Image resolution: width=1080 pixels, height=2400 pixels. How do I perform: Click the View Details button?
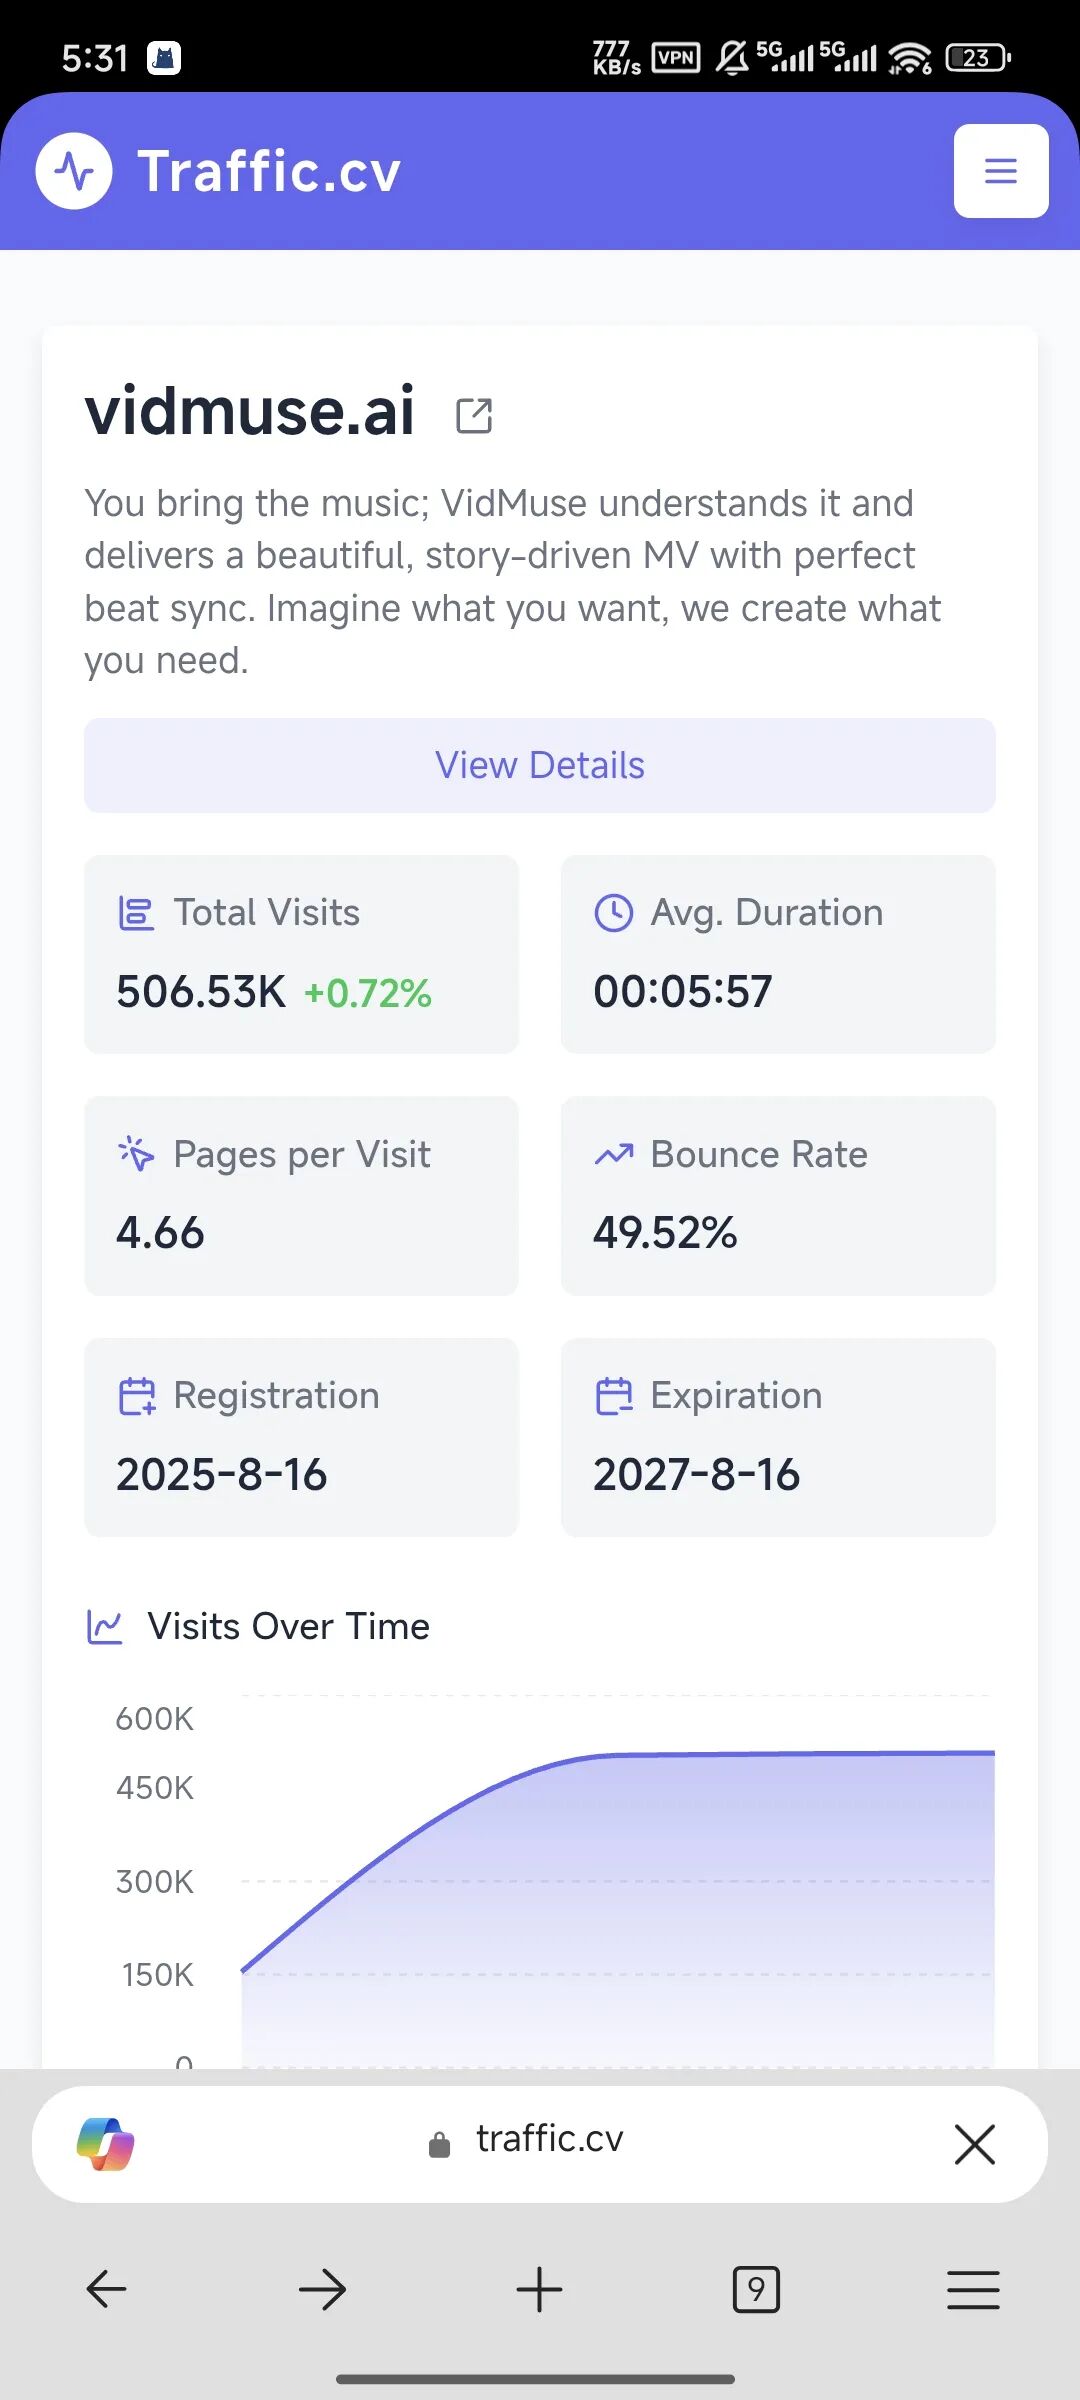click(540, 765)
